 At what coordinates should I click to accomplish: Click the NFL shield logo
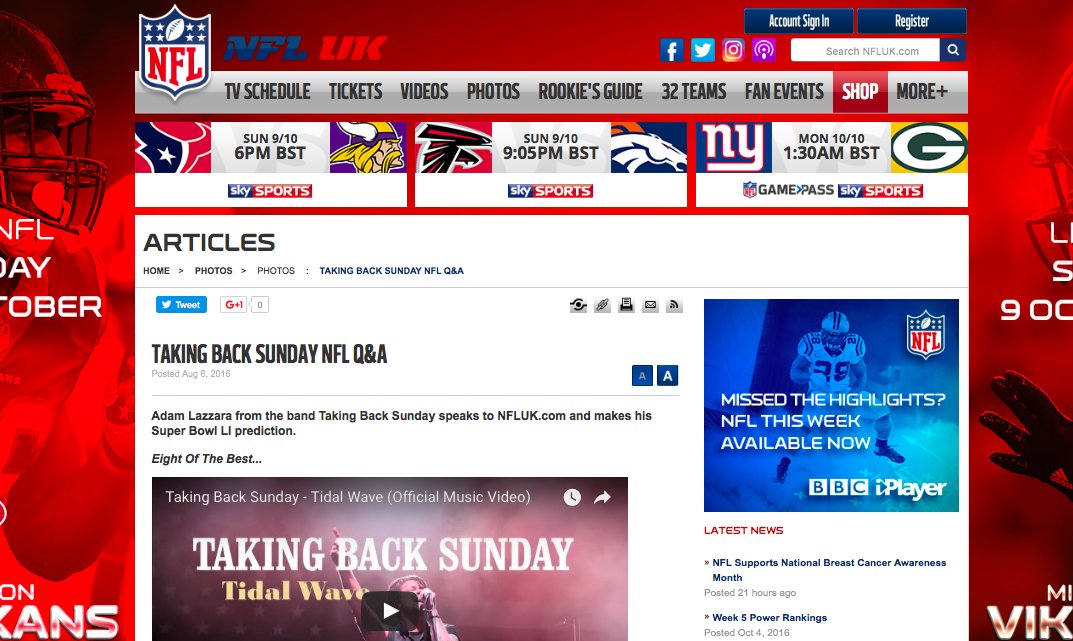(x=175, y=53)
